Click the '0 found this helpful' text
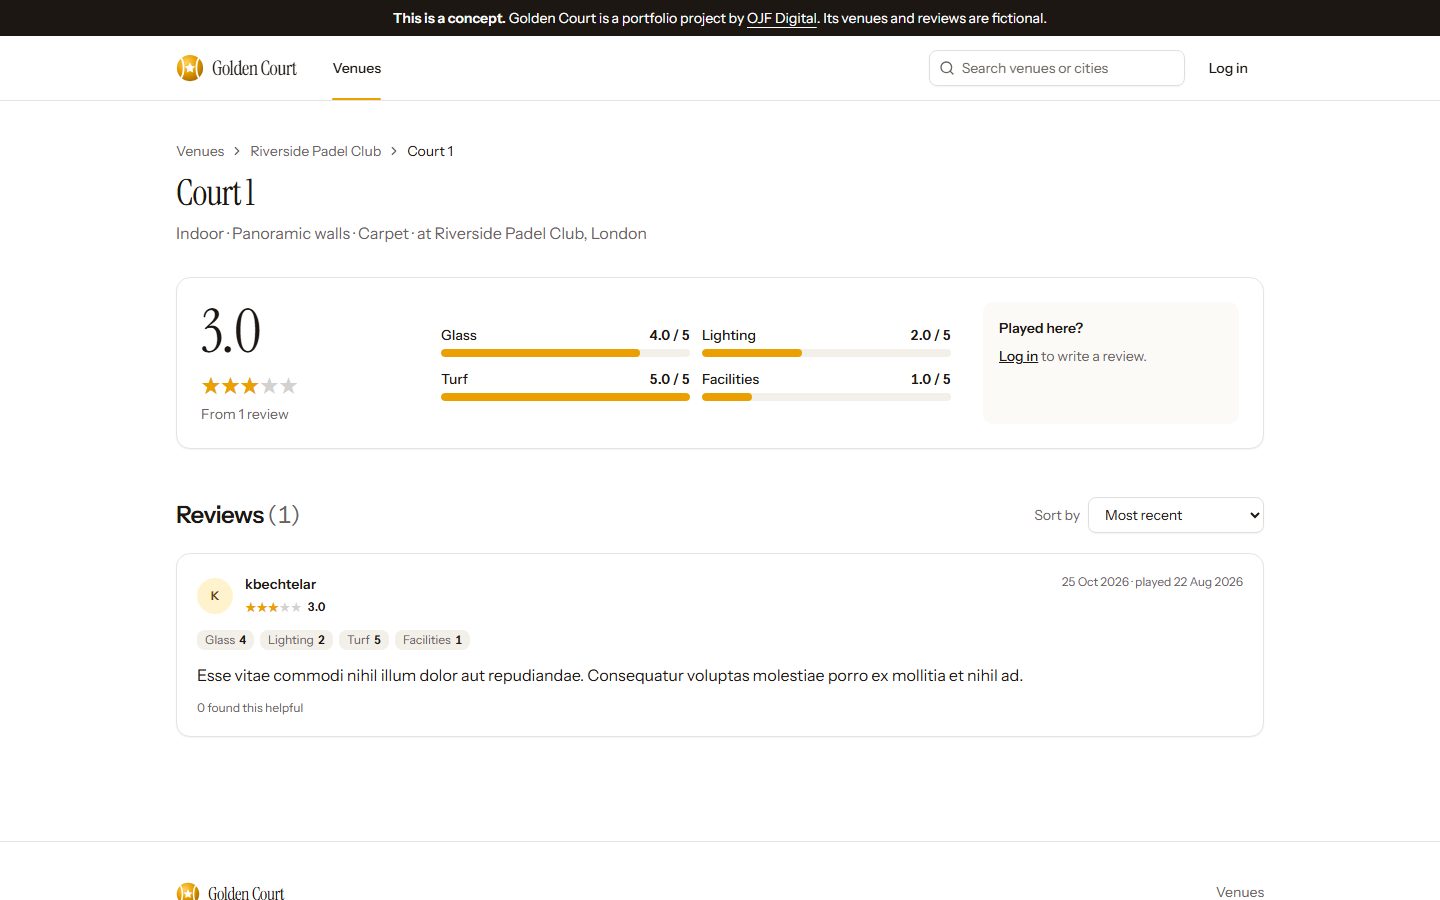1440x900 pixels. point(250,708)
